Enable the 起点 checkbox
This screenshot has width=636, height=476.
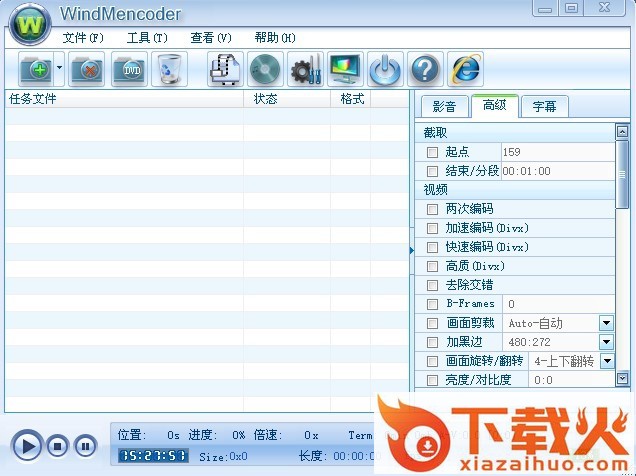tap(432, 152)
